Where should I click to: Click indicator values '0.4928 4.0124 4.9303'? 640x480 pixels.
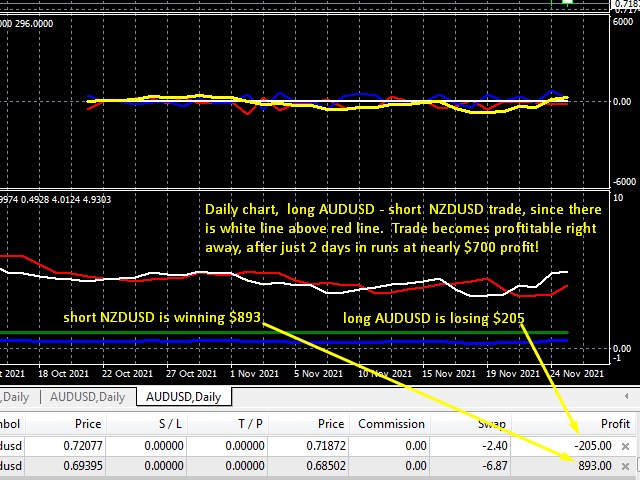[x=66, y=200]
